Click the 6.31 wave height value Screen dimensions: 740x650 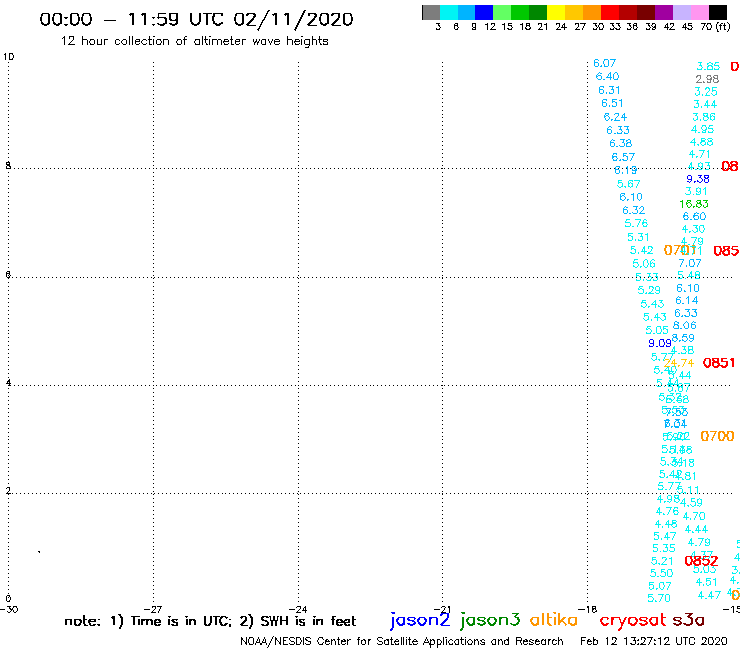(x=609, y=90)
